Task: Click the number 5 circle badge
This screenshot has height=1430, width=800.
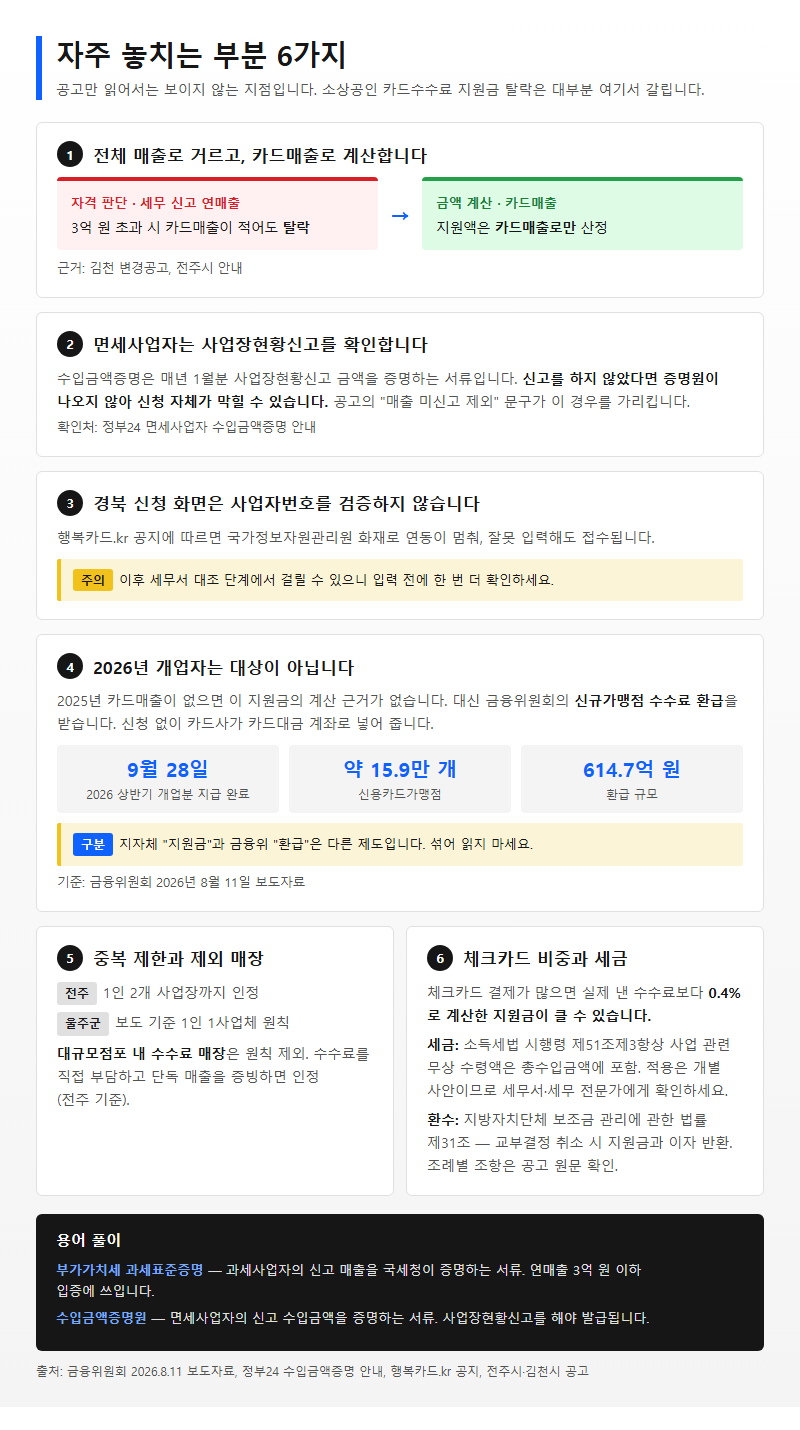Action: point(69,958)
